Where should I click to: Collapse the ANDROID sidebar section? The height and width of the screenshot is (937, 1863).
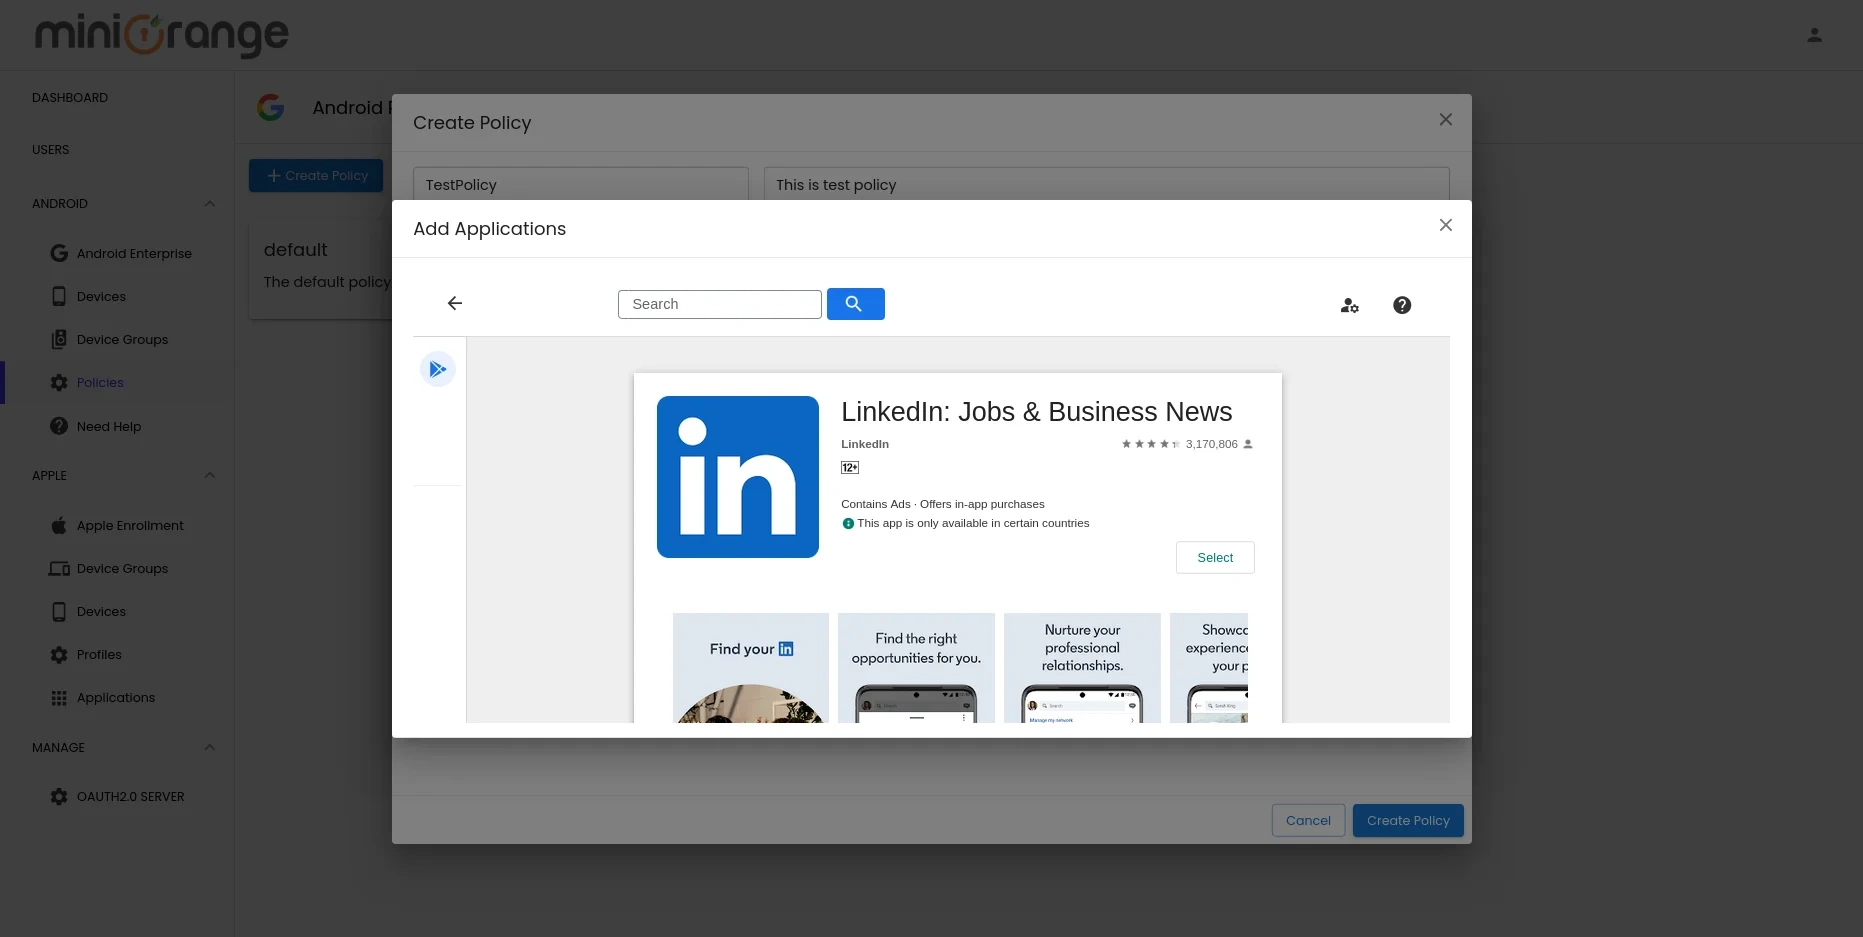click(210, 204)
